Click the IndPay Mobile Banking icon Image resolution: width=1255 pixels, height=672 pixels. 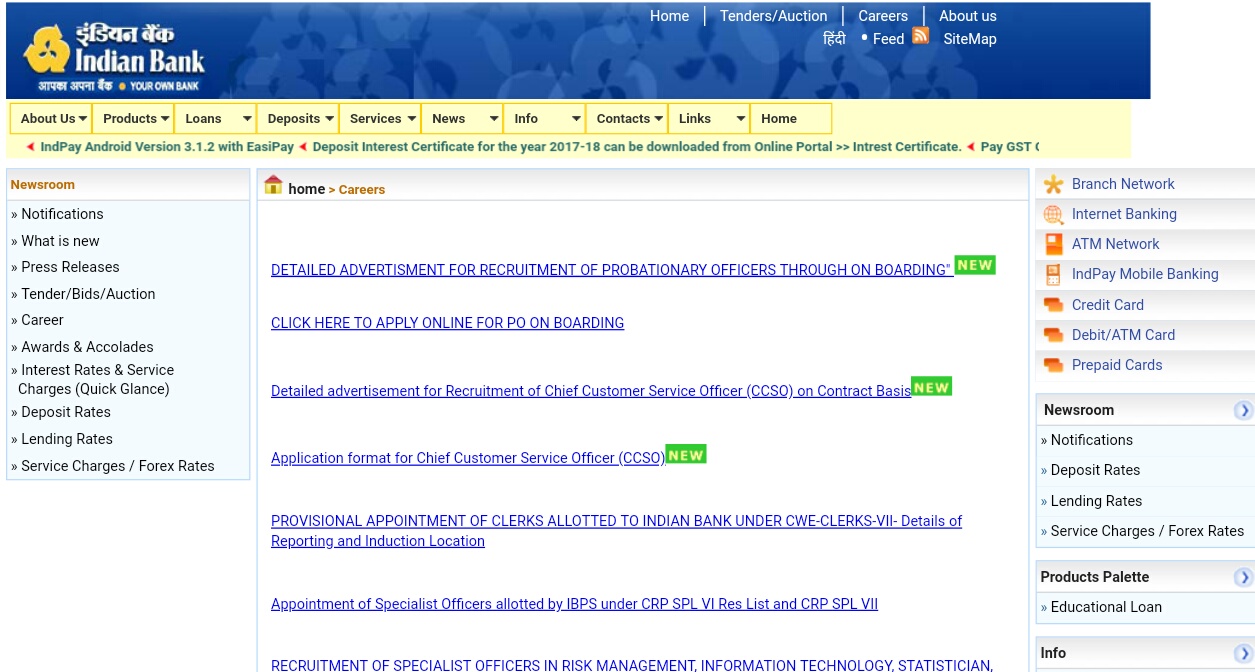click(x=1053, y=274)
